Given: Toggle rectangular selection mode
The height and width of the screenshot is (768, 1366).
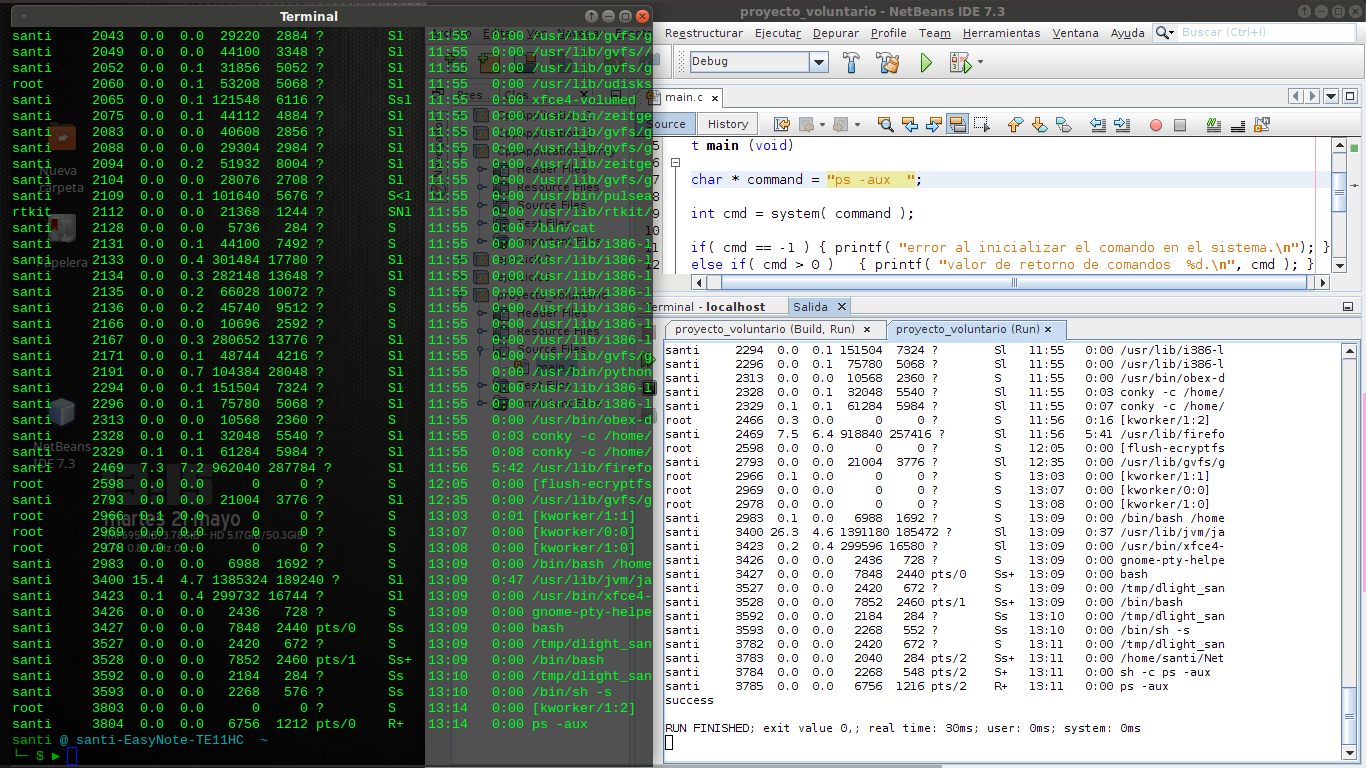Looking at the screenshot, I should 982,125.
